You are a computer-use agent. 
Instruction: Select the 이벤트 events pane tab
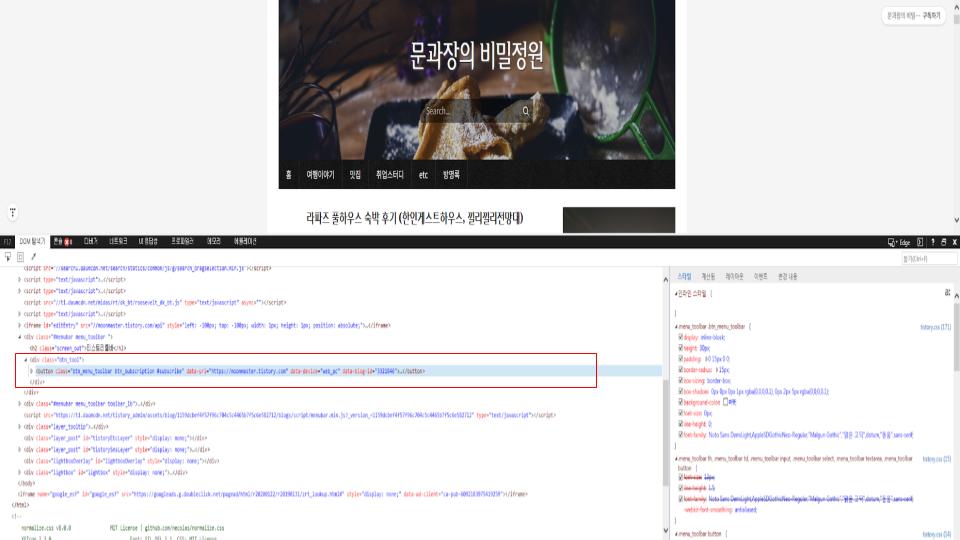pos(760,277)
